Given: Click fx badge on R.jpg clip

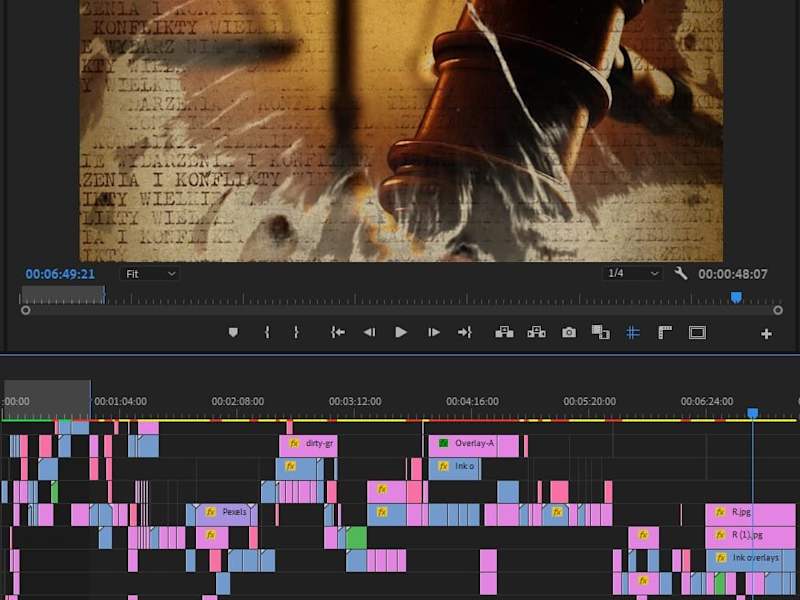Looking at the screenshot, I should (720, 512).
